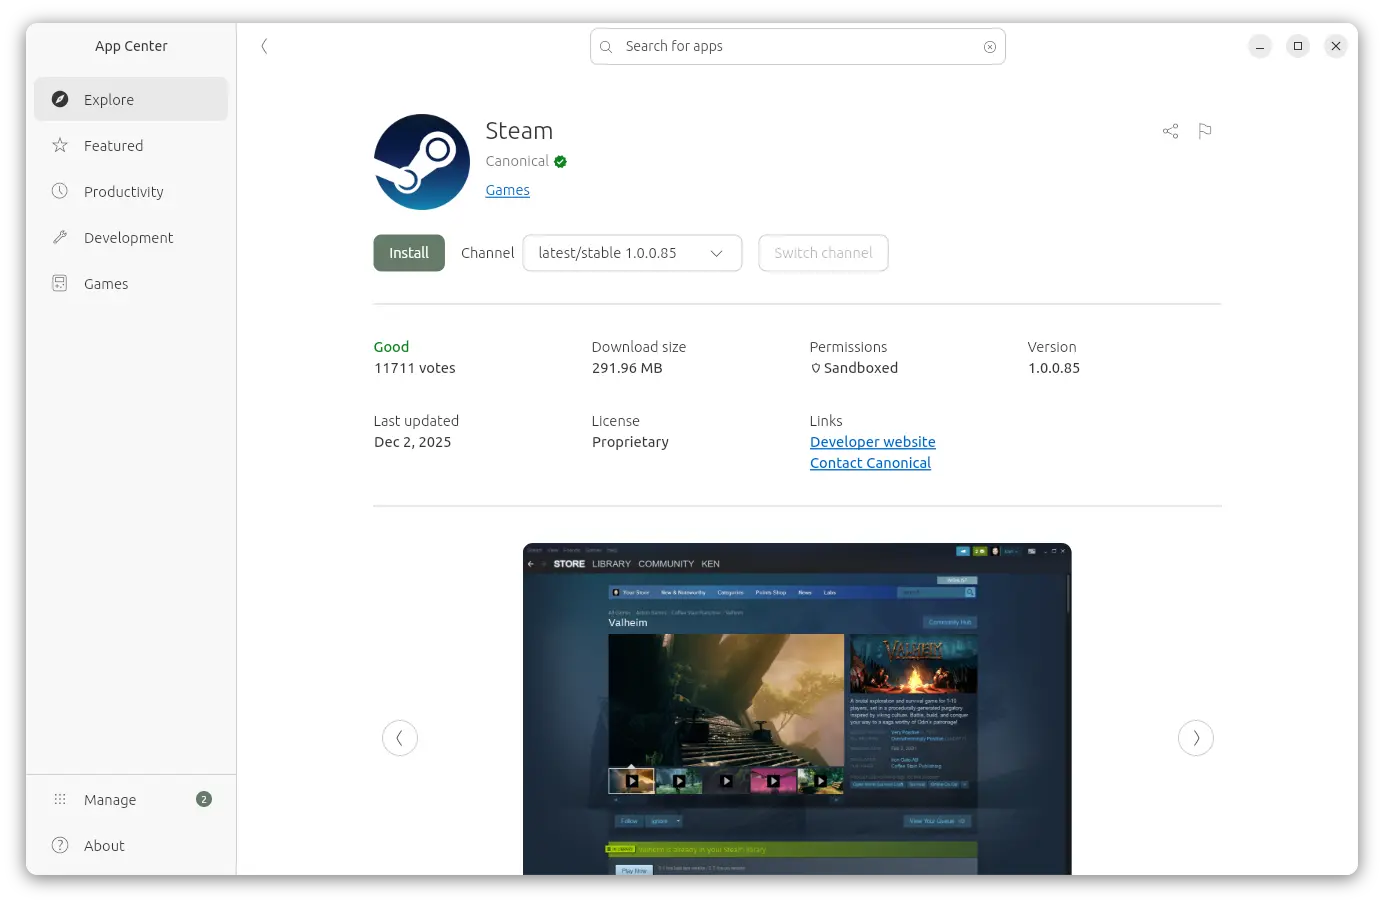Open the Manage section
This screenshot has width=1384, height=904.
pyautogui.click(x=131, y=799)
